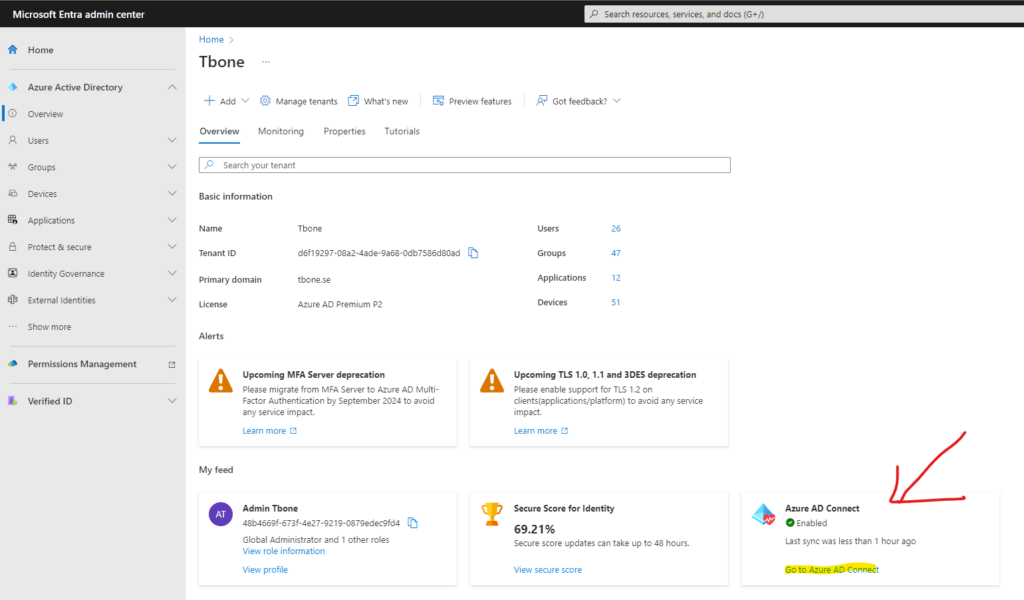Expand the Groups menu chevron

172,167
